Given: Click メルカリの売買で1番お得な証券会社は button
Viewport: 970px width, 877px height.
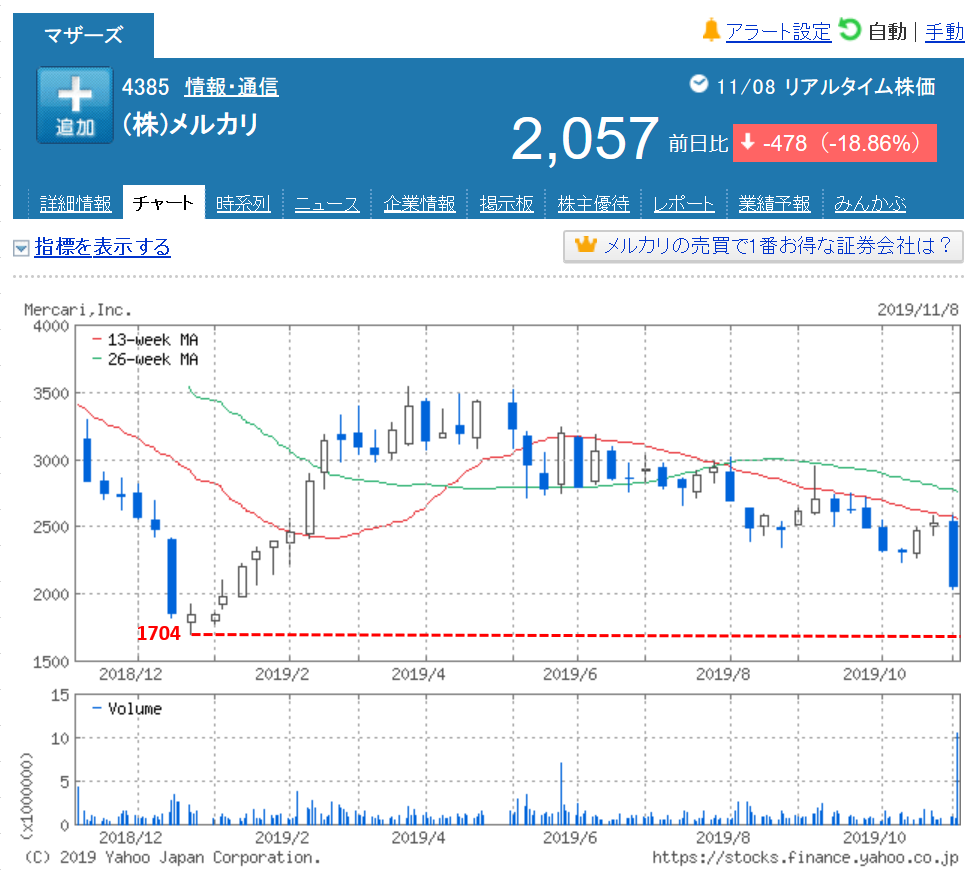Looking at the screenshot, I should click(763, 246).
